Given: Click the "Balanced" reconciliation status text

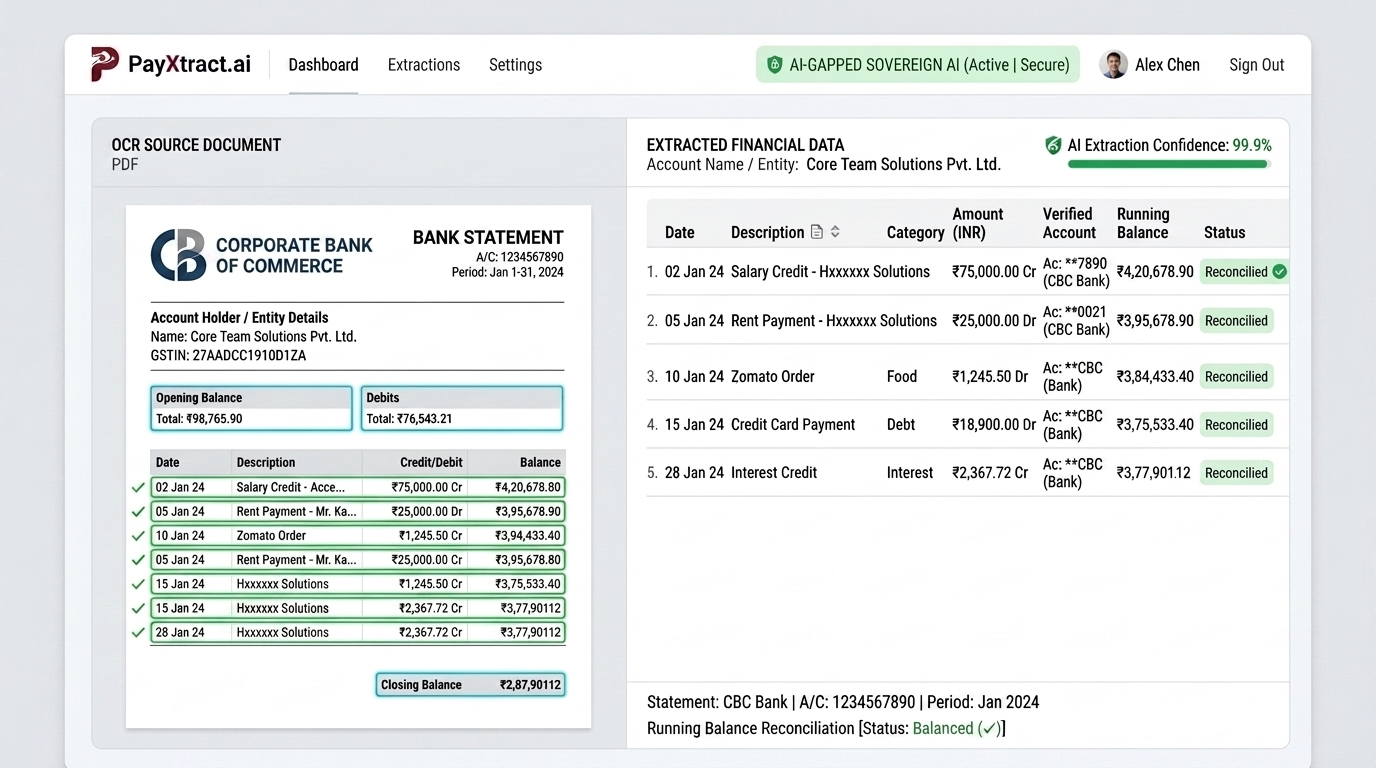Looking at the screenshot, I should point(943,729).
